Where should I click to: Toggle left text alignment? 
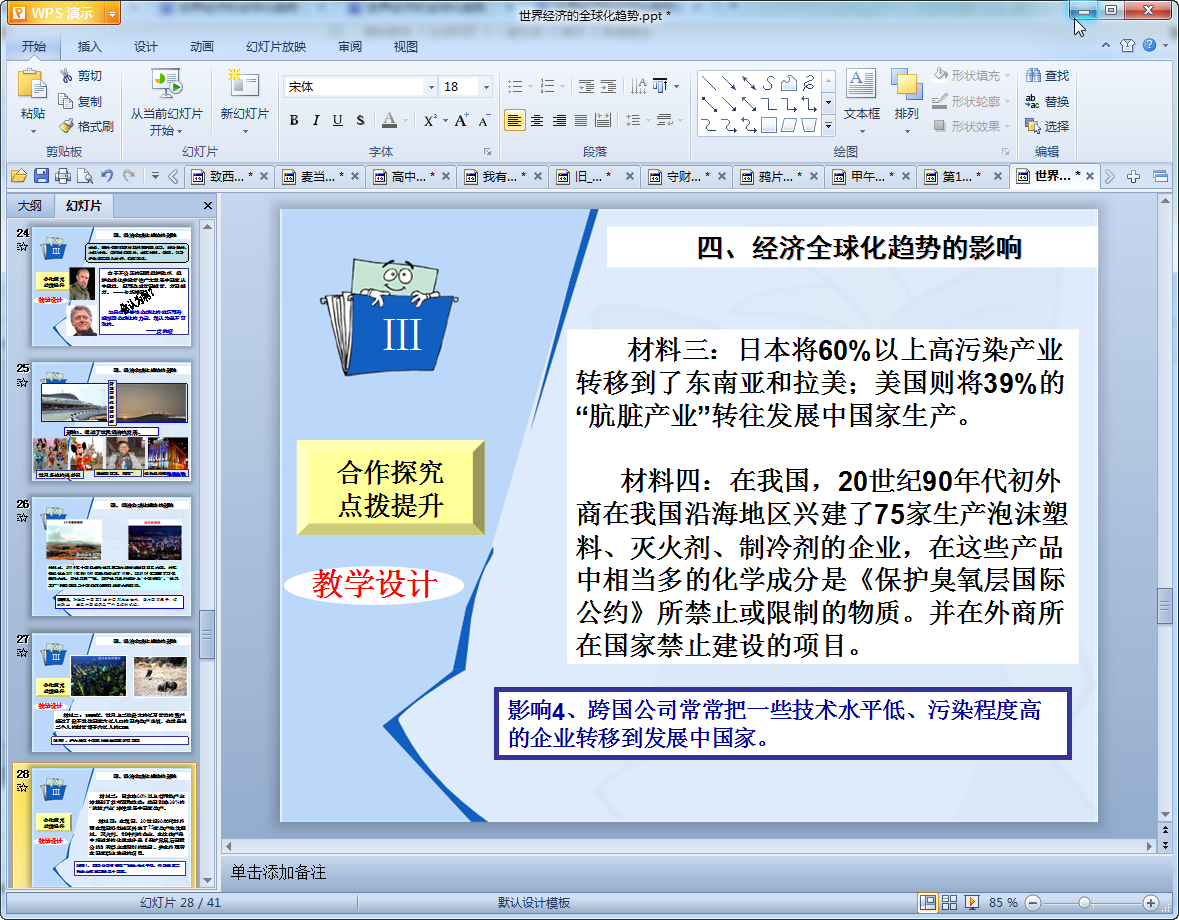(x=514, y=120)
